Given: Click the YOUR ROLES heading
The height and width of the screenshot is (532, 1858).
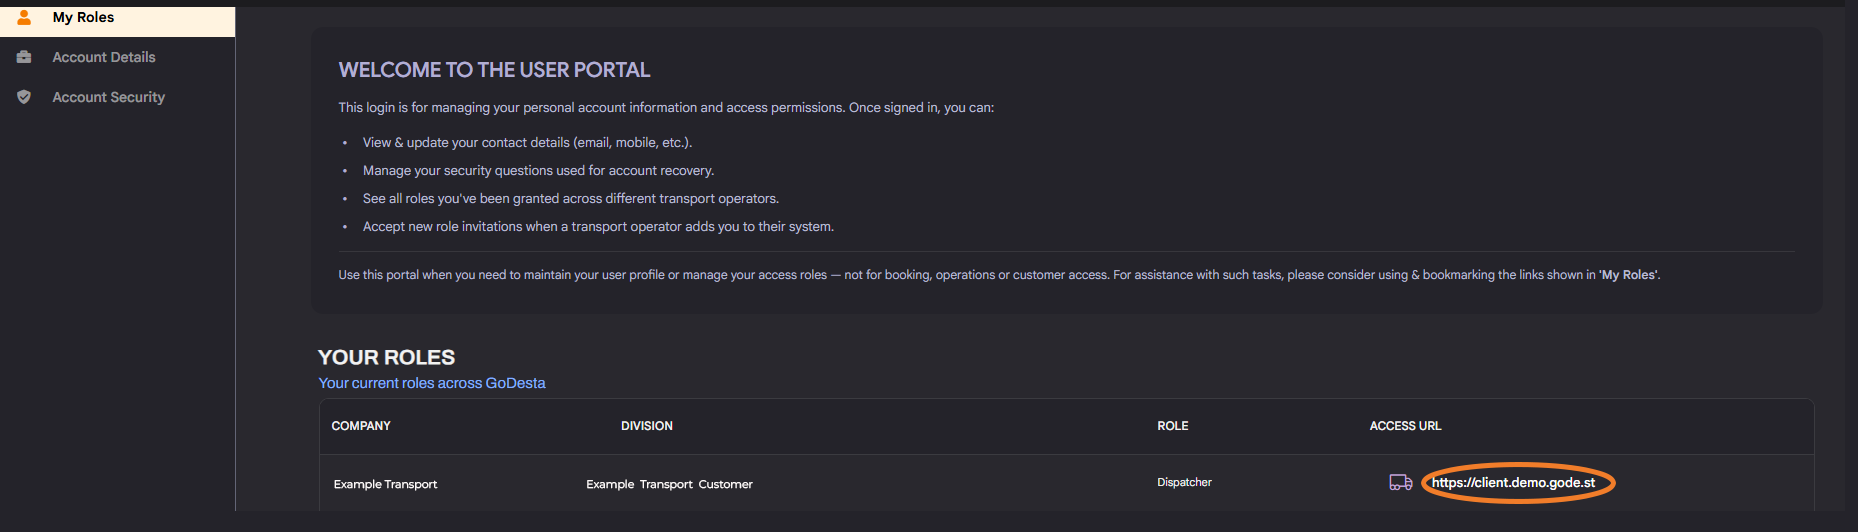Looking at the screenshot, I should [386, 357].
